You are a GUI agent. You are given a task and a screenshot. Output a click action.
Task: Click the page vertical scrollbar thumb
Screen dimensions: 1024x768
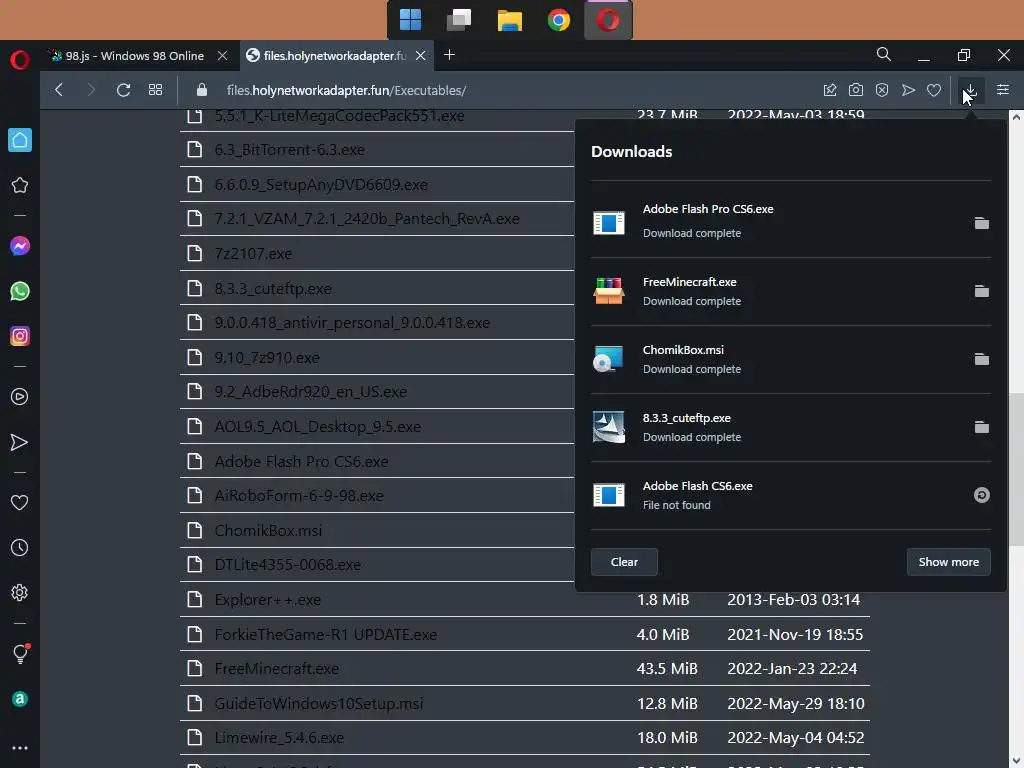[1016, 468]
